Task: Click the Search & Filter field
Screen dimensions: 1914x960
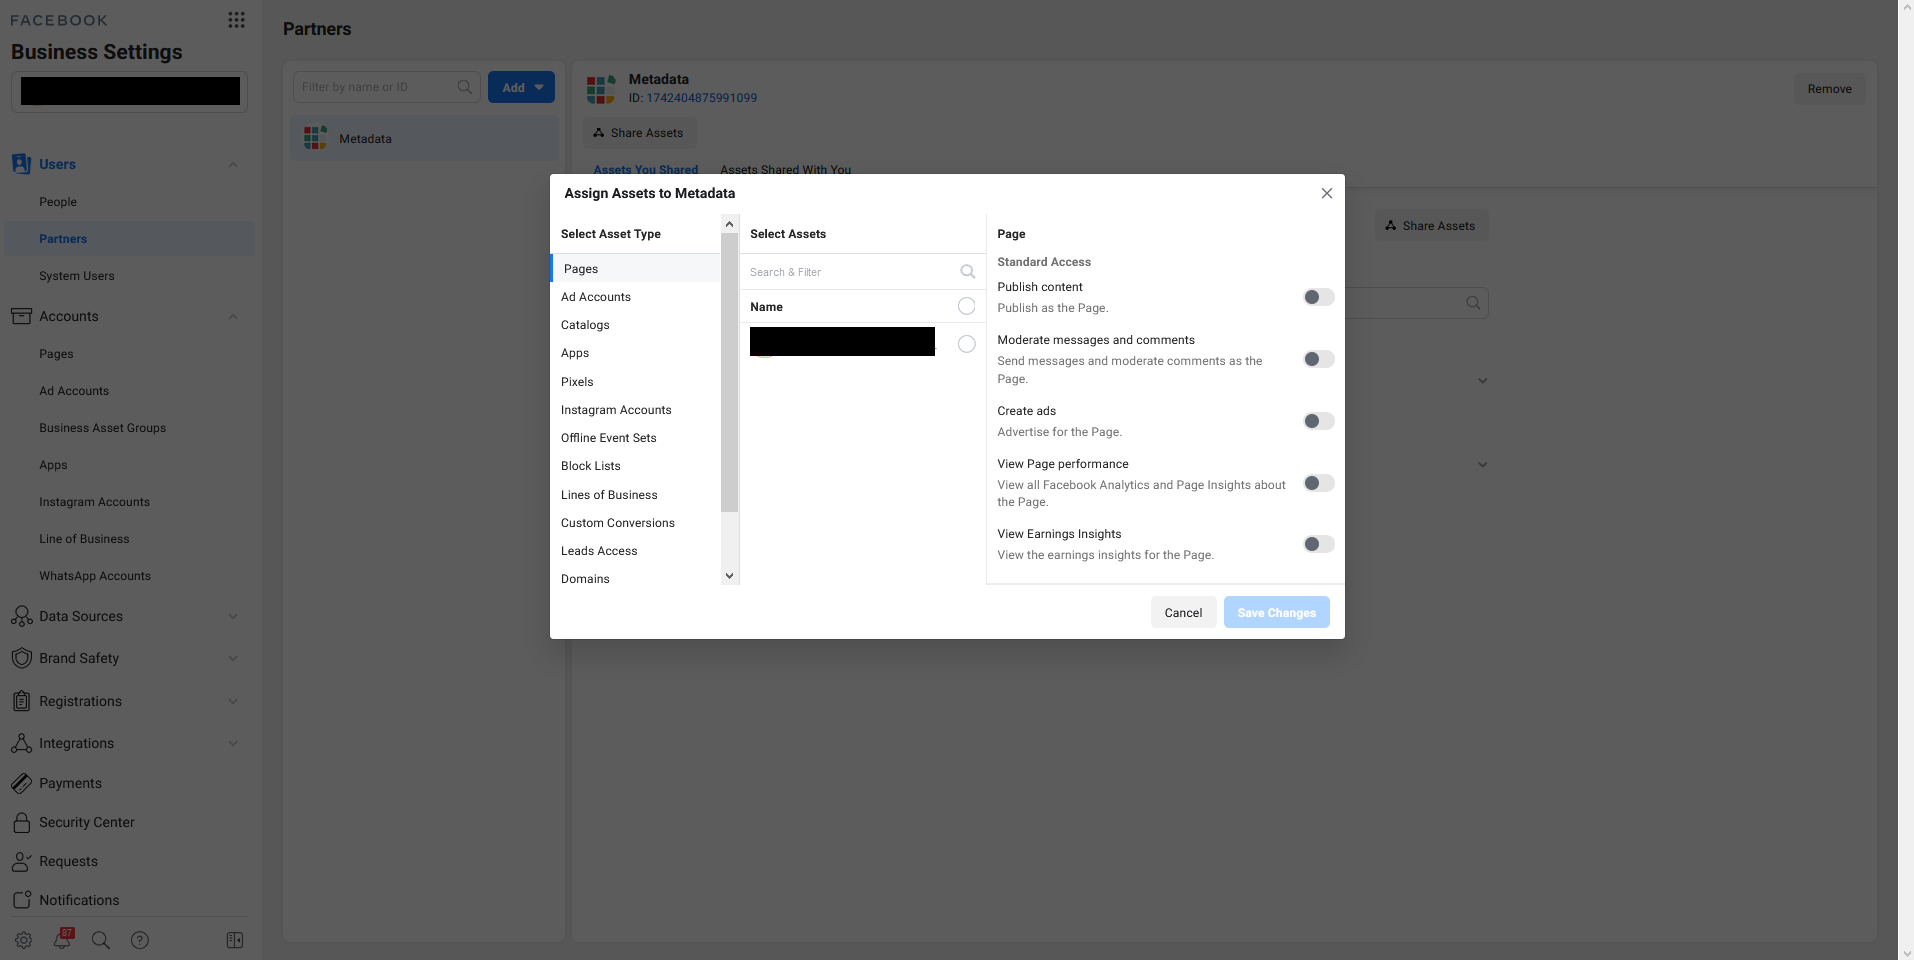Action: 850,272
